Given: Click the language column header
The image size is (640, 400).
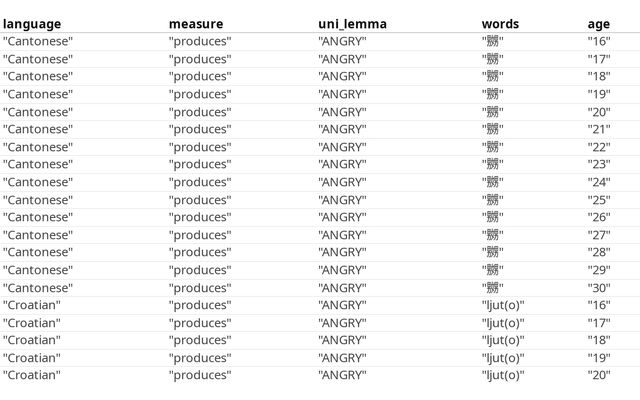Looking at the screenshot, I should pyautogui.click(x=32, y=24).
